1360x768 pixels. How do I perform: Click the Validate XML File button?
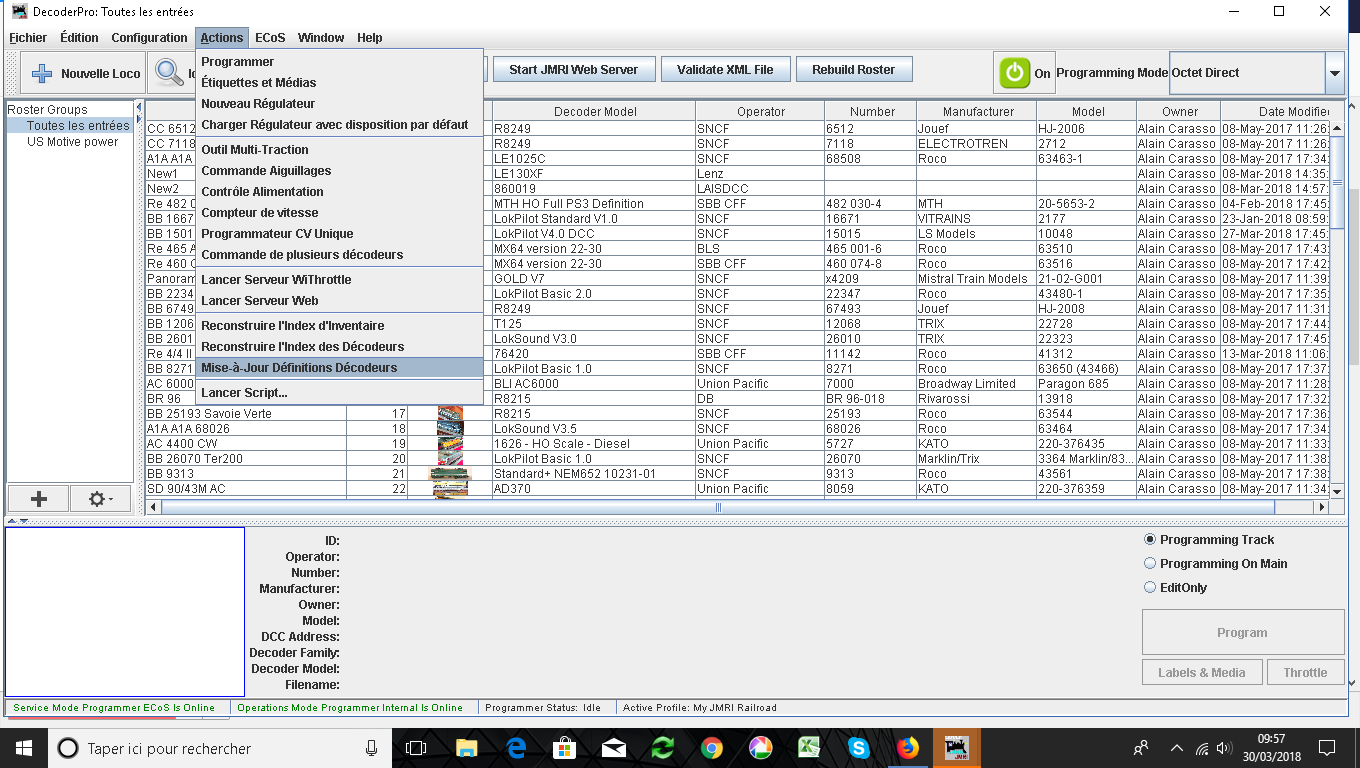[725, 70]
